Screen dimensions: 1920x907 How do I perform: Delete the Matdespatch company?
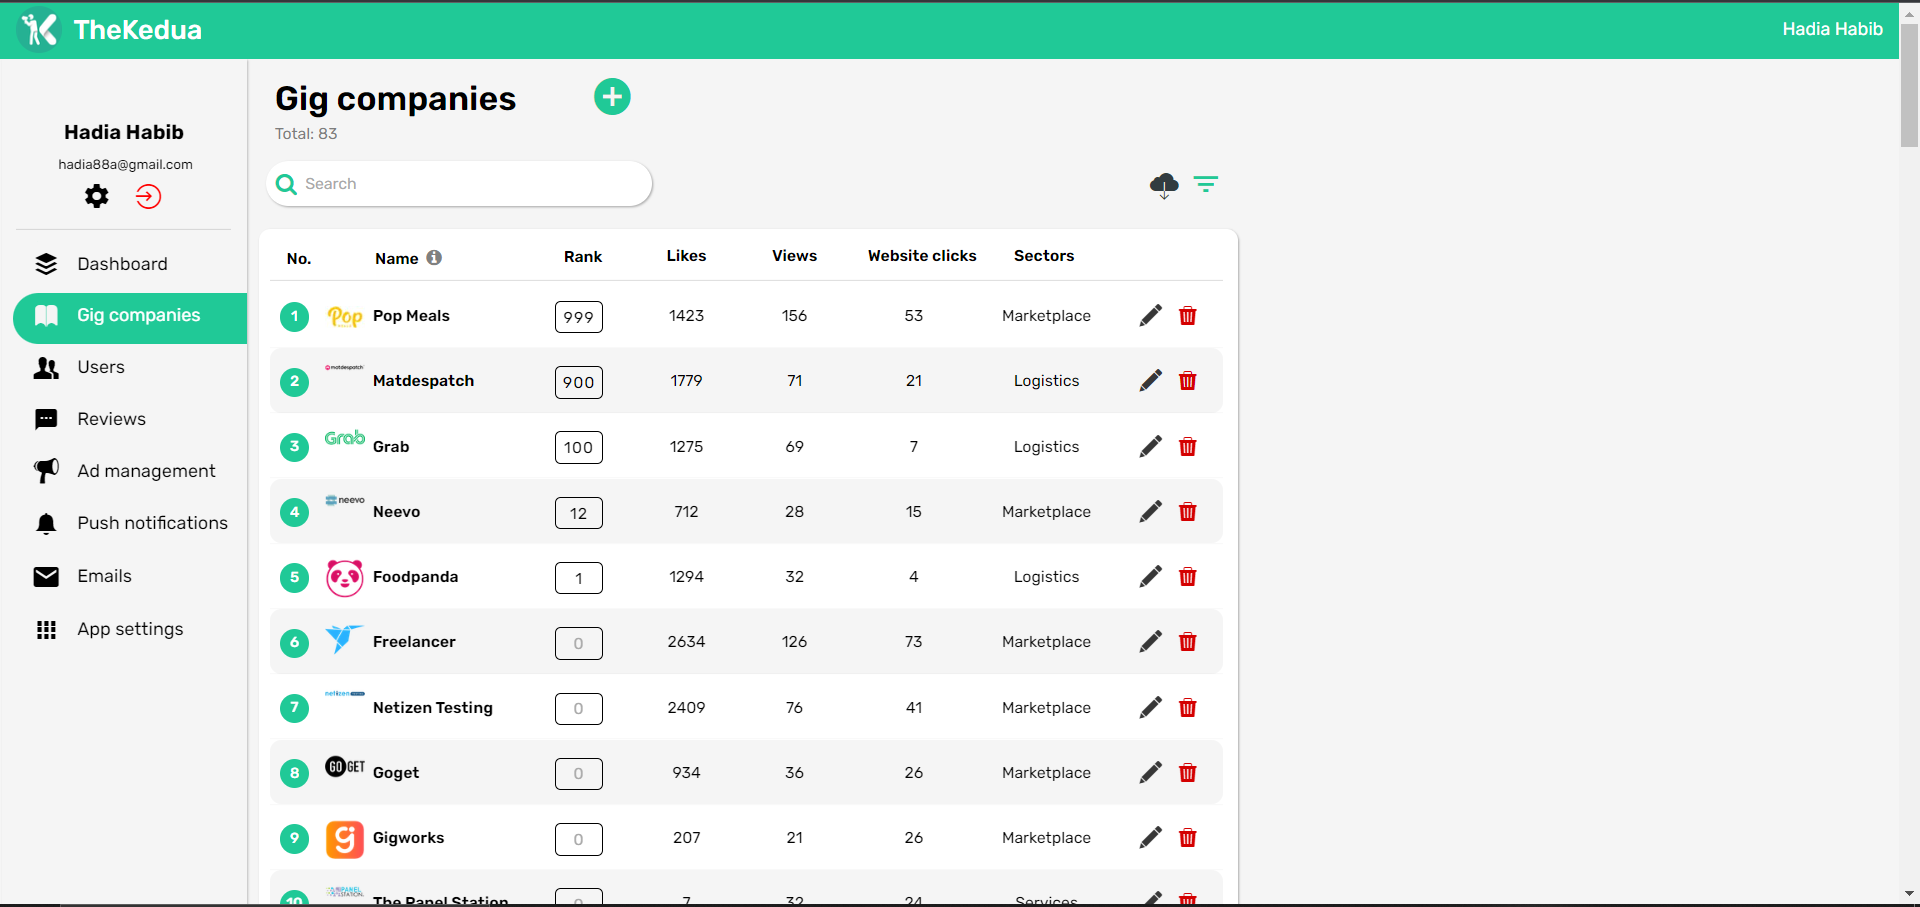[1188, 380]
